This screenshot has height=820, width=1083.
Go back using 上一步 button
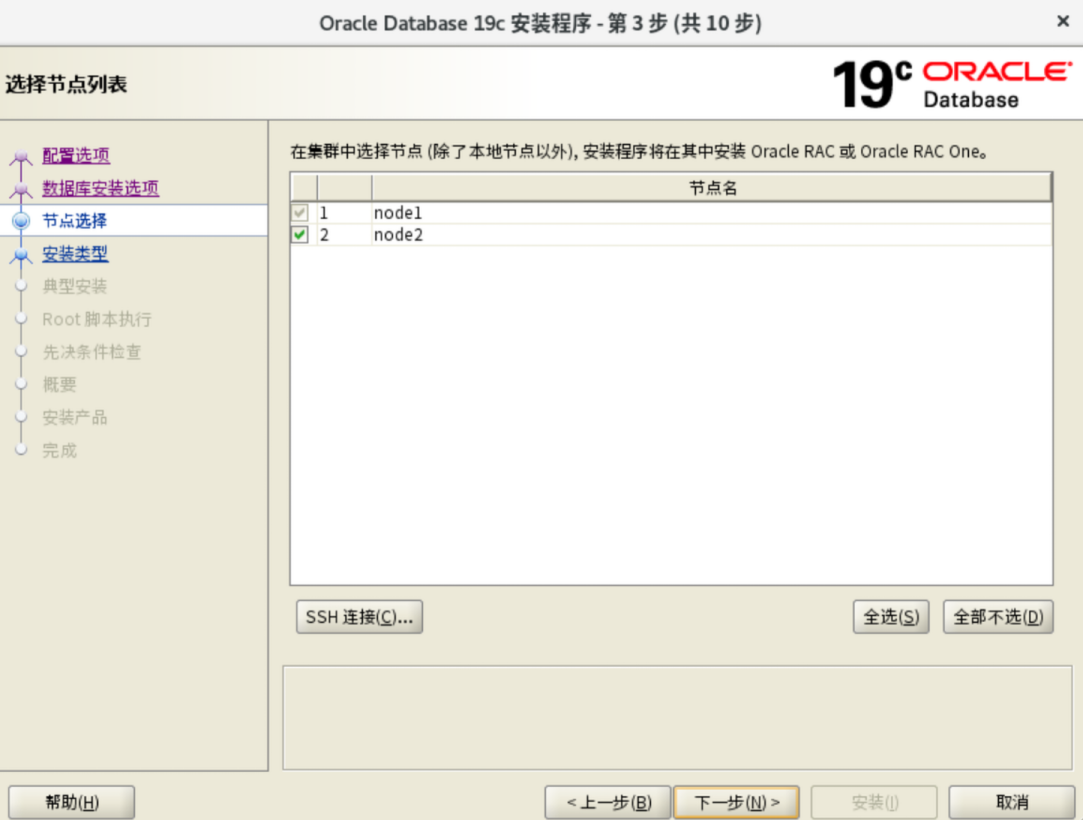click(607, 802)
